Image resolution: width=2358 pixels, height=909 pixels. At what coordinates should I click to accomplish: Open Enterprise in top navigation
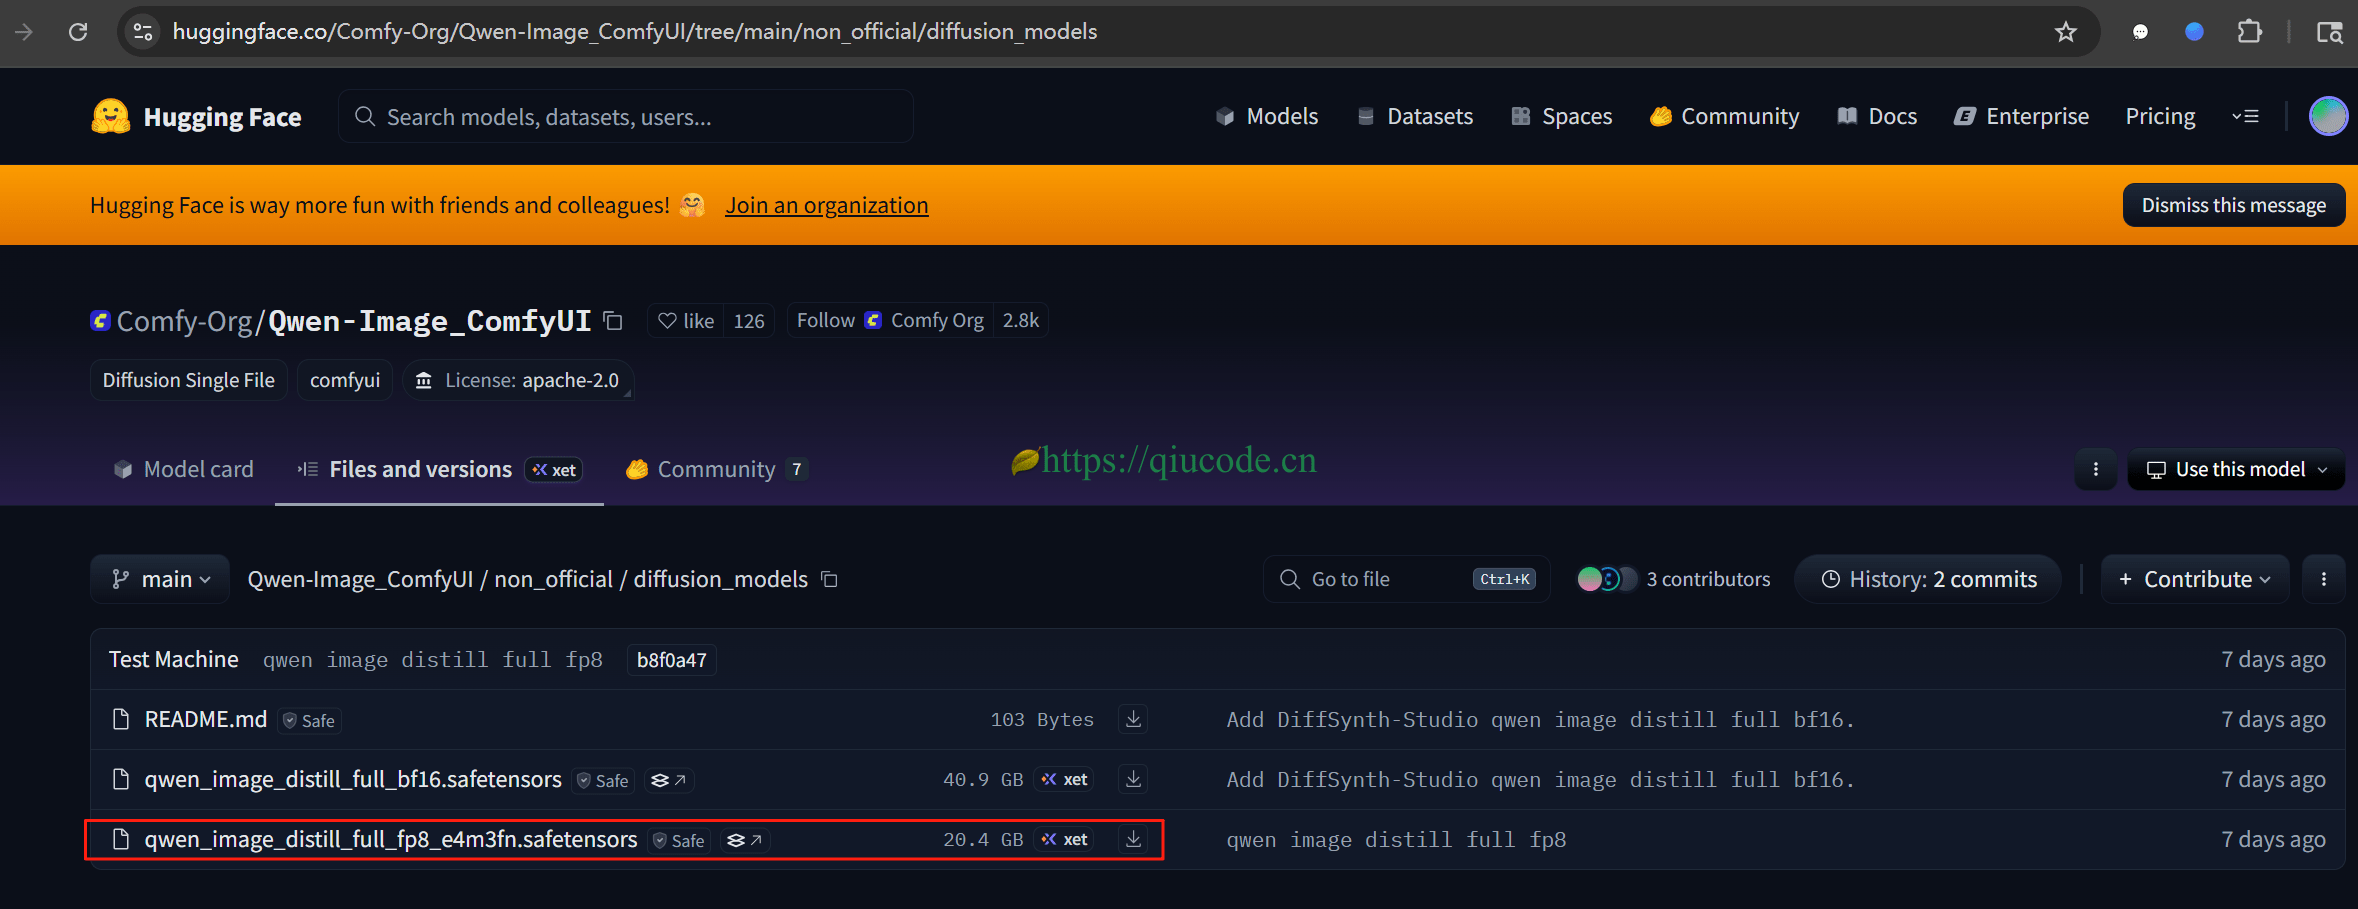pos(2021,116)
